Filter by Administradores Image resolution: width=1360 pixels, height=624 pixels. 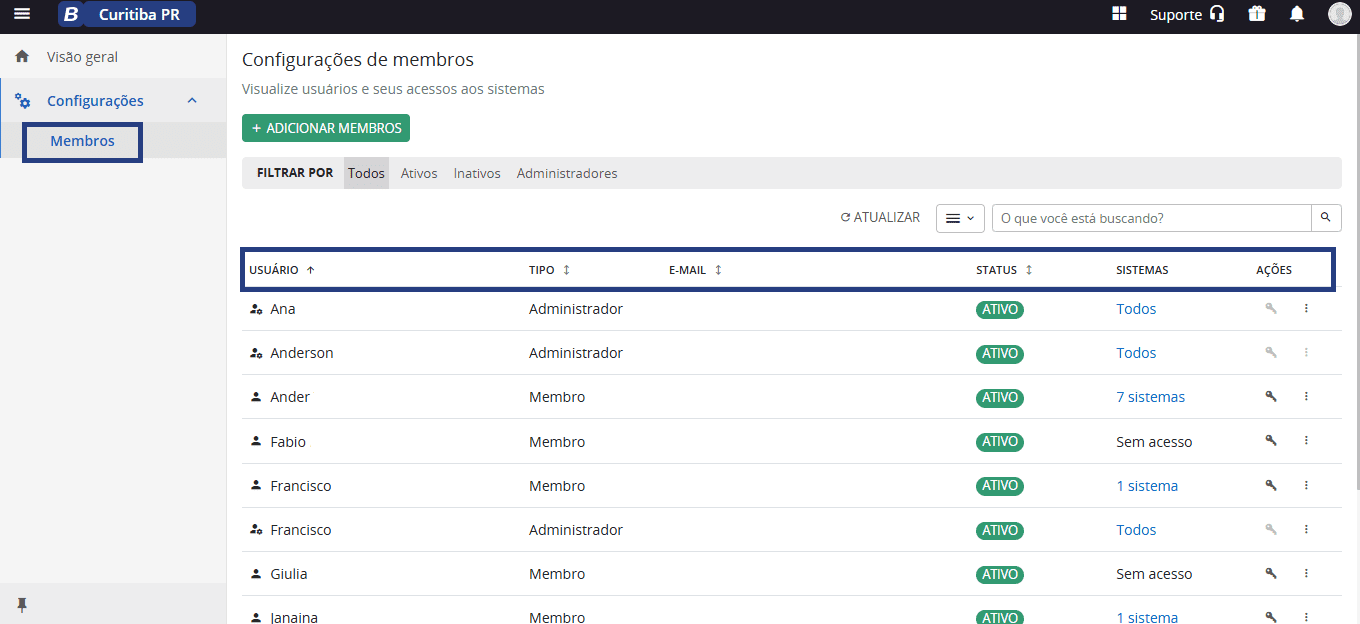(x=567, y=173)
